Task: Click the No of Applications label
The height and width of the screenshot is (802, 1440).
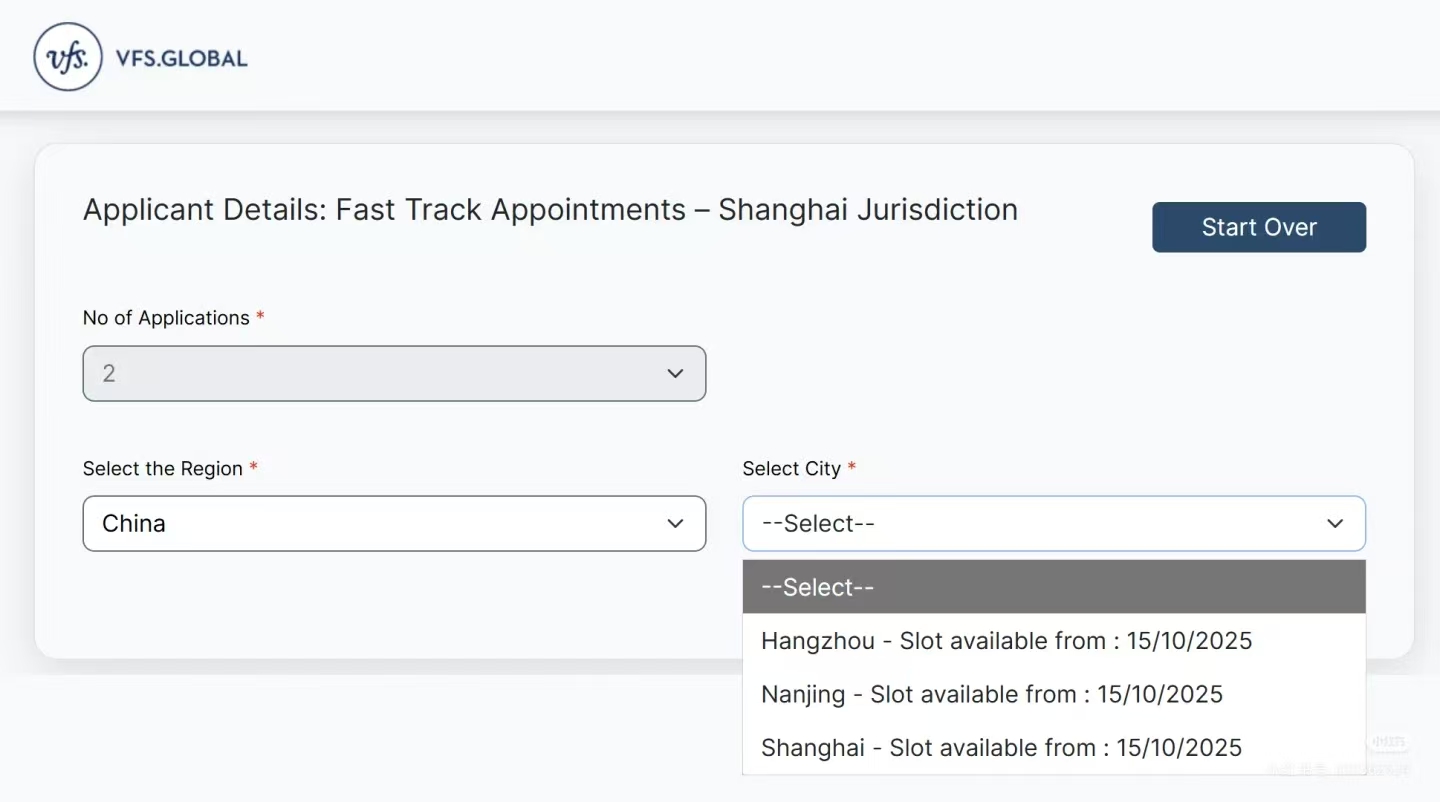Action: click(166, 318)
